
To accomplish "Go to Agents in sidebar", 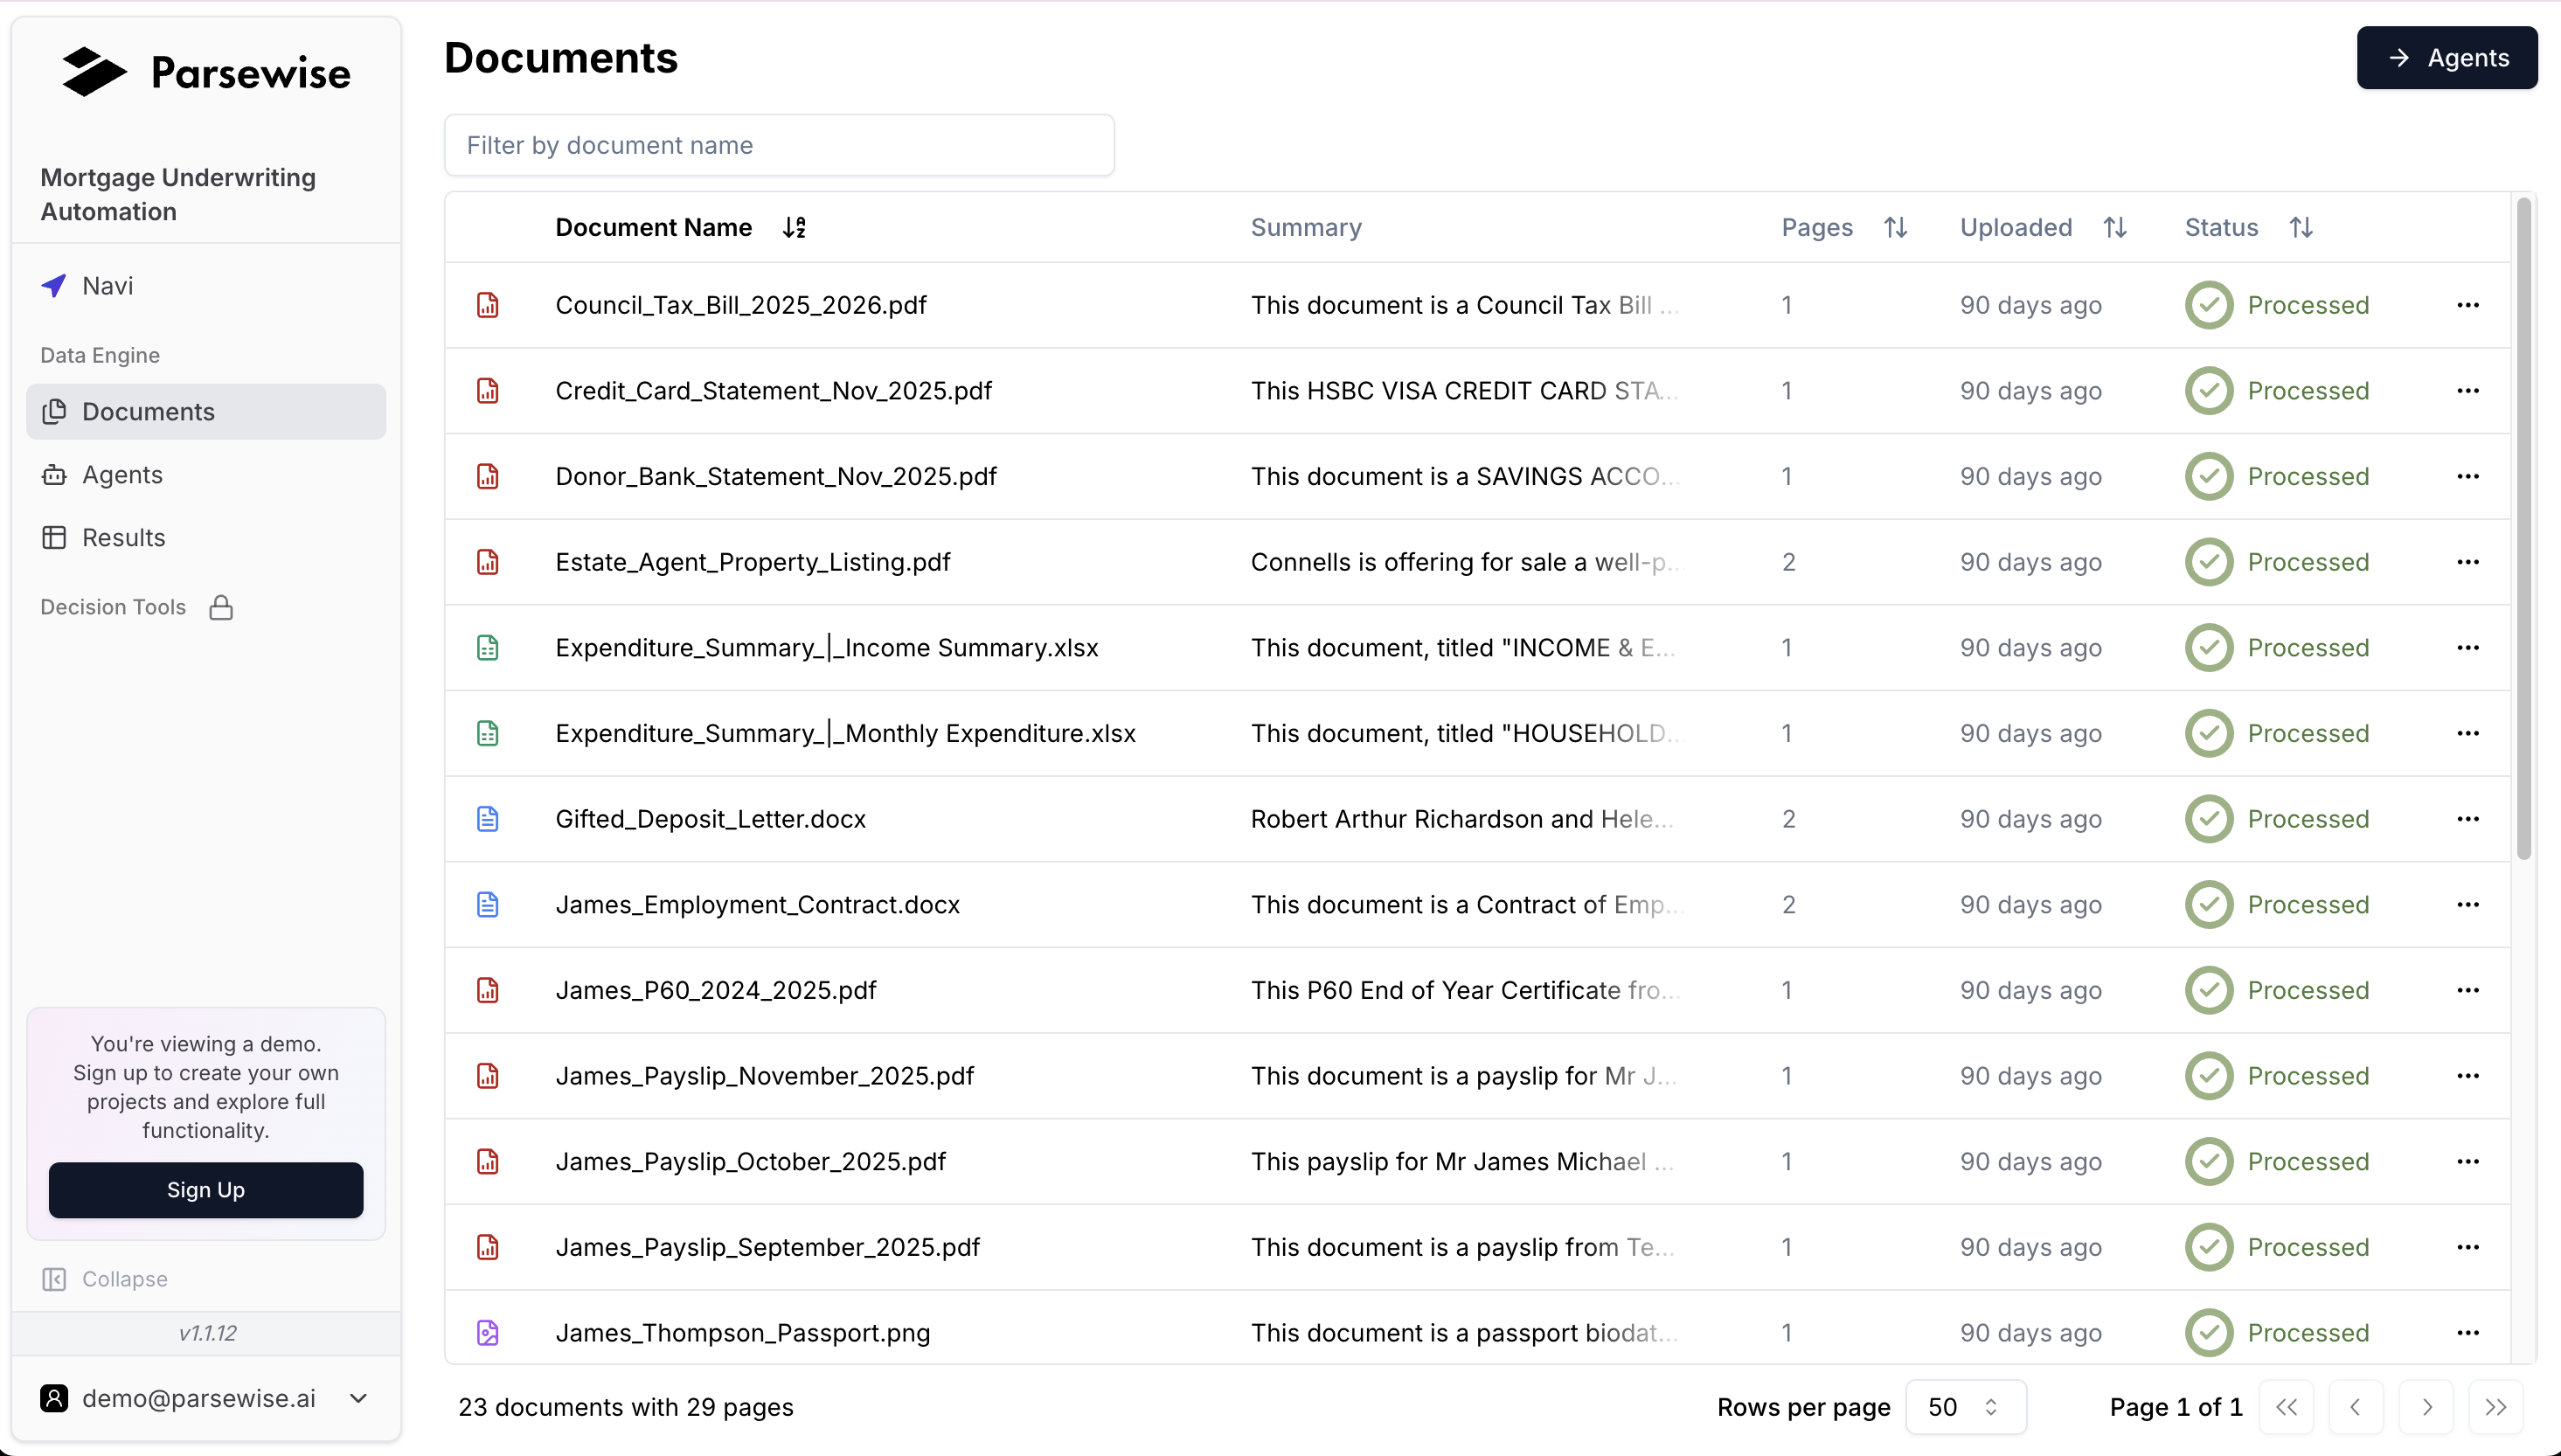I will pyautogui.click(x=206, y=475).
